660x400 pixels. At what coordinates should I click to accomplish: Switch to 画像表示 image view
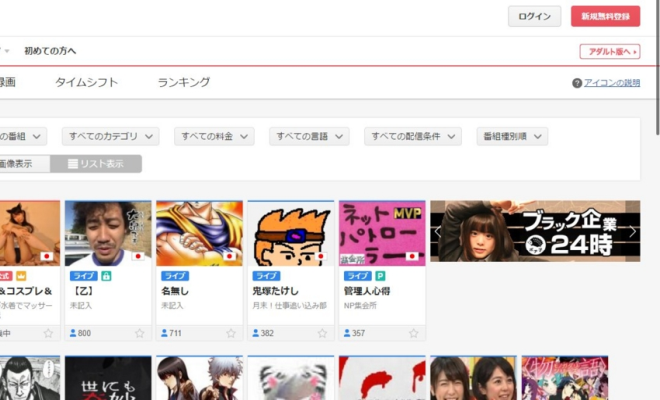click(20, 164)
